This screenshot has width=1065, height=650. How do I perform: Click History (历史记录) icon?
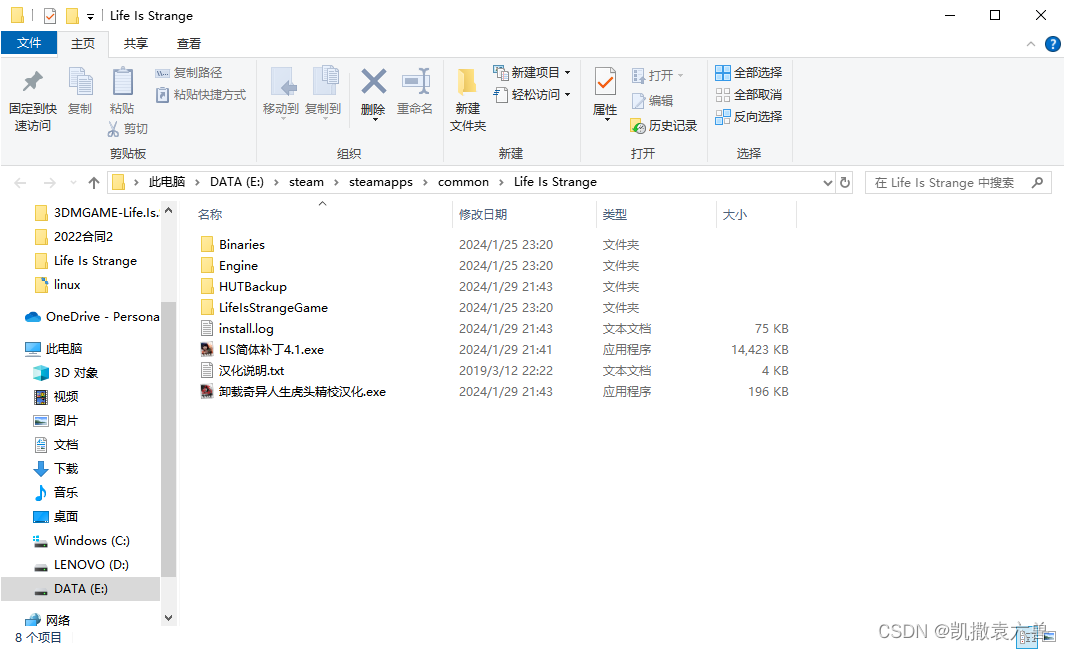click(638, 126)
